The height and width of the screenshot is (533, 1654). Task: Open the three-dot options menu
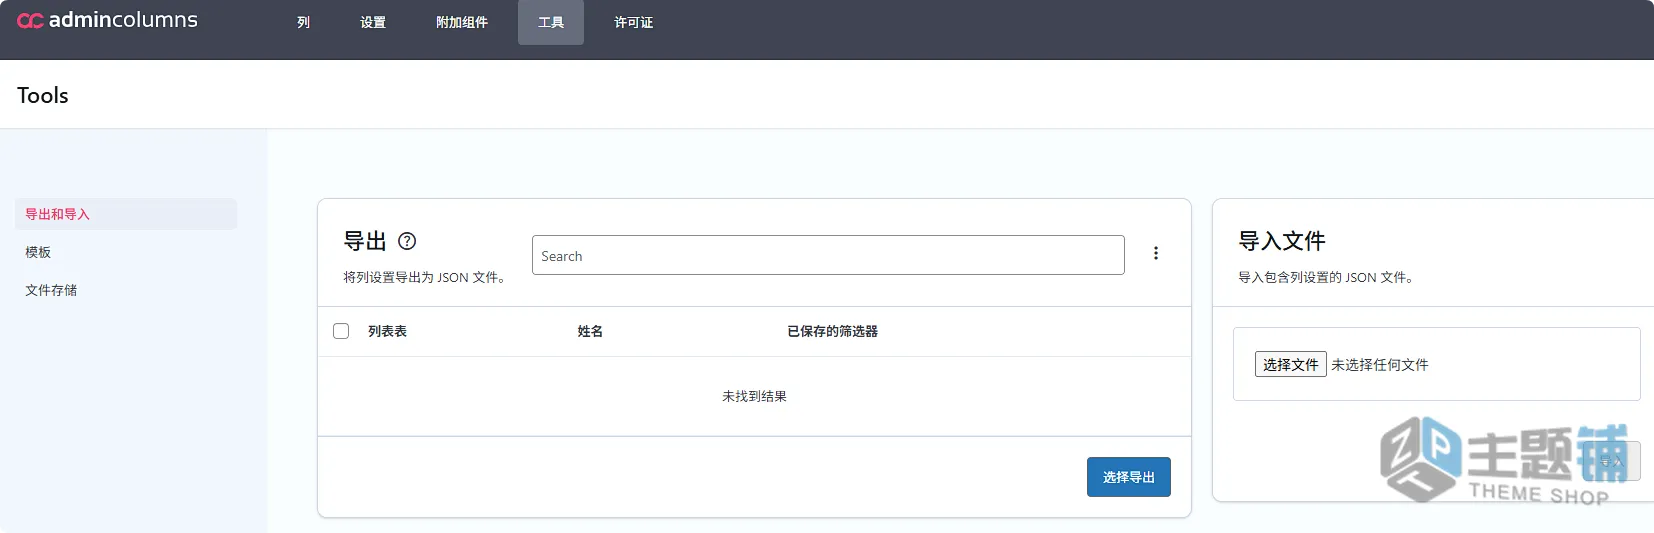pos(1156,253)
